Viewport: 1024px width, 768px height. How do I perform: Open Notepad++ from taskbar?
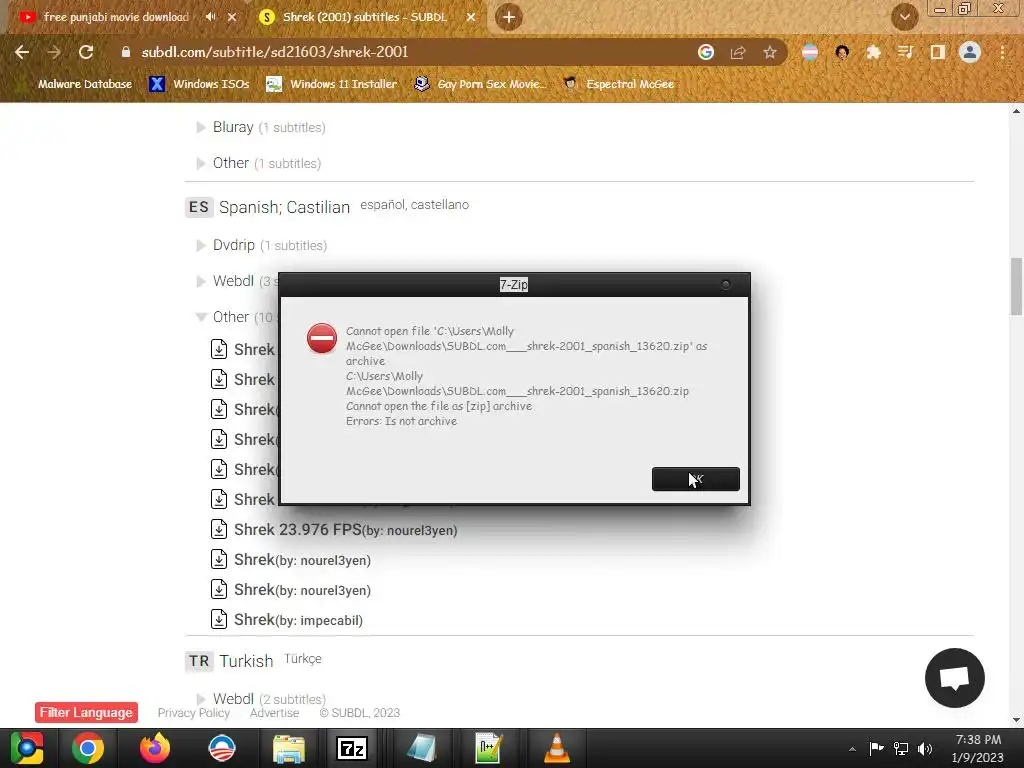489,748
